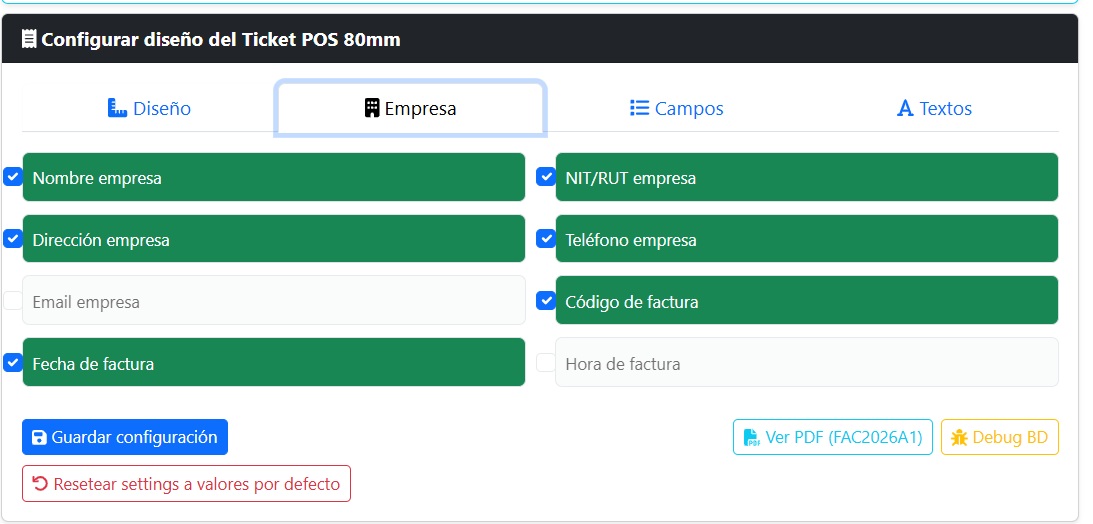Uncheck the Nombre empresa checkbox
This screenshot has height=524, width=1093.
(13, 177)
